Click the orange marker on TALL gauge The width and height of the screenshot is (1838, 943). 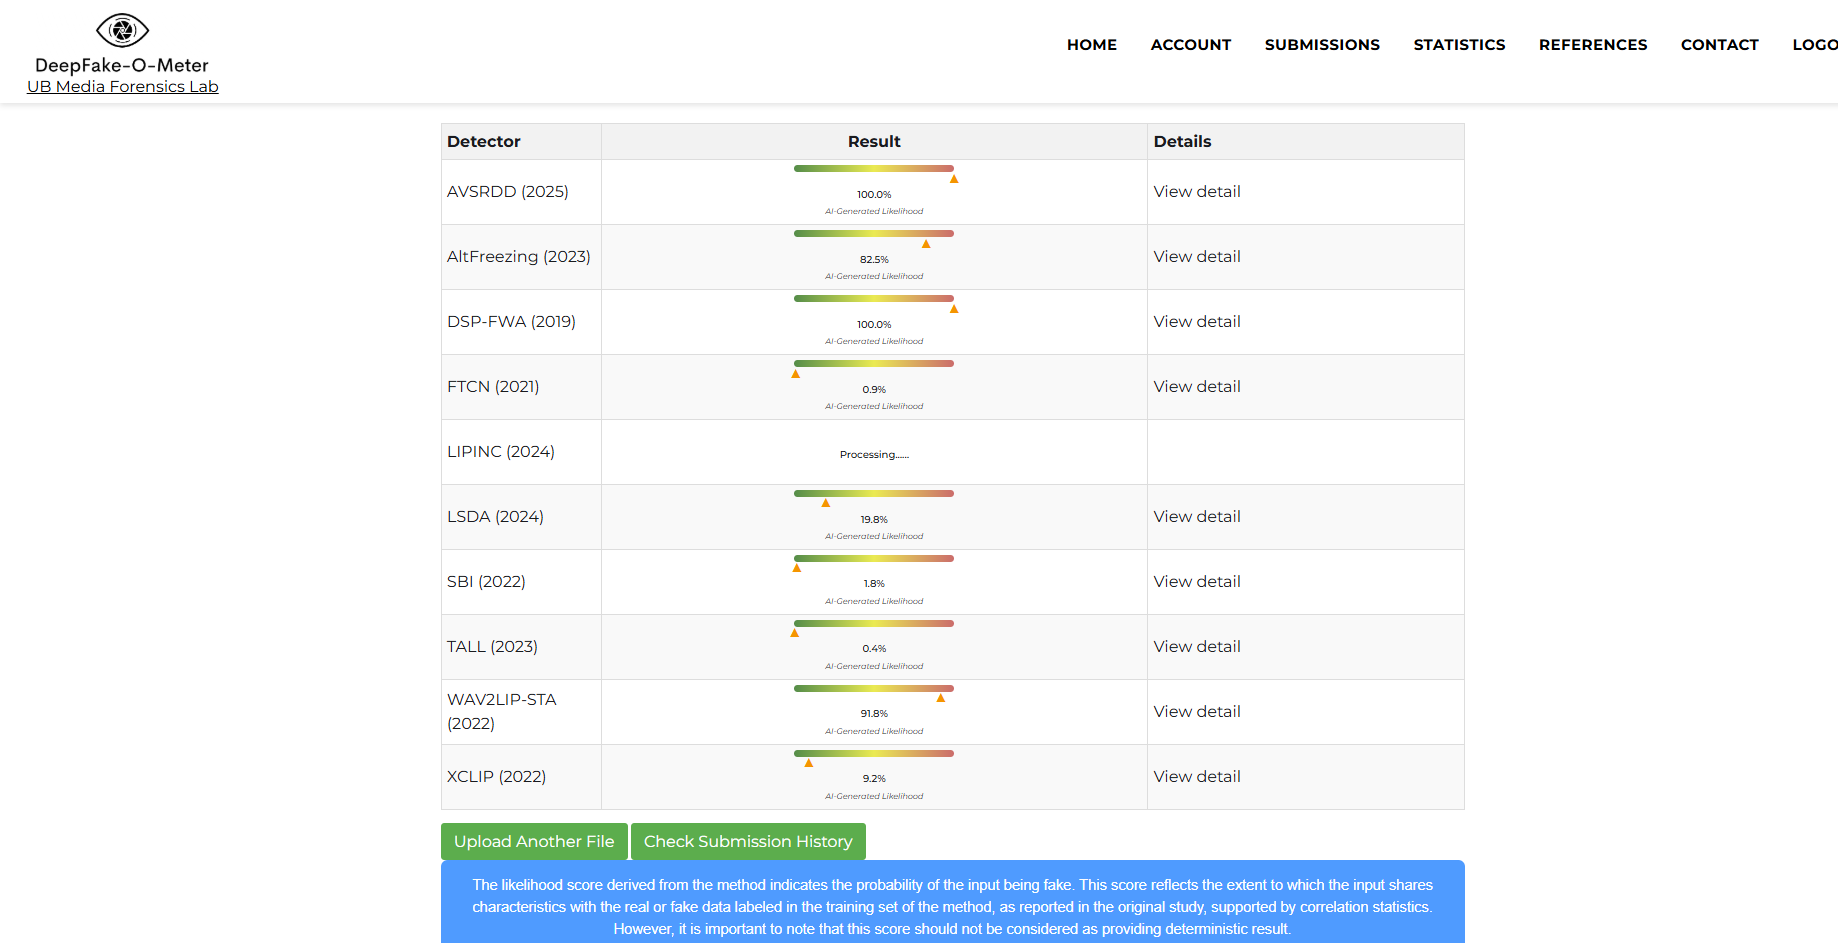pos(795,633)
